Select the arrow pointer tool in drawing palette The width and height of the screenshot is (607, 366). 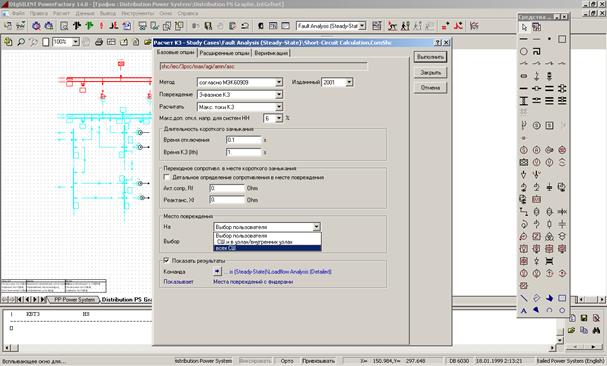point(524,27)
